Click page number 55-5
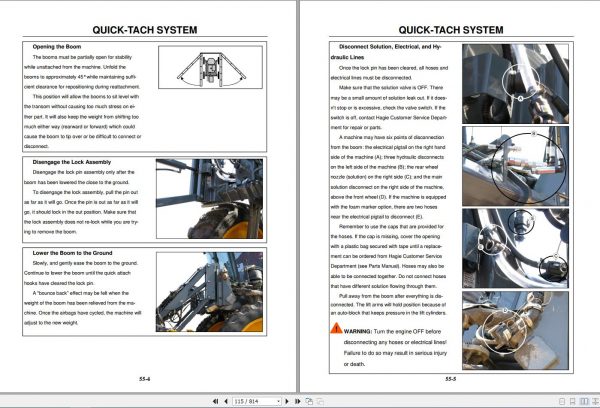The height and width of the screenshot is (408, 600). (x=450, y=379)
